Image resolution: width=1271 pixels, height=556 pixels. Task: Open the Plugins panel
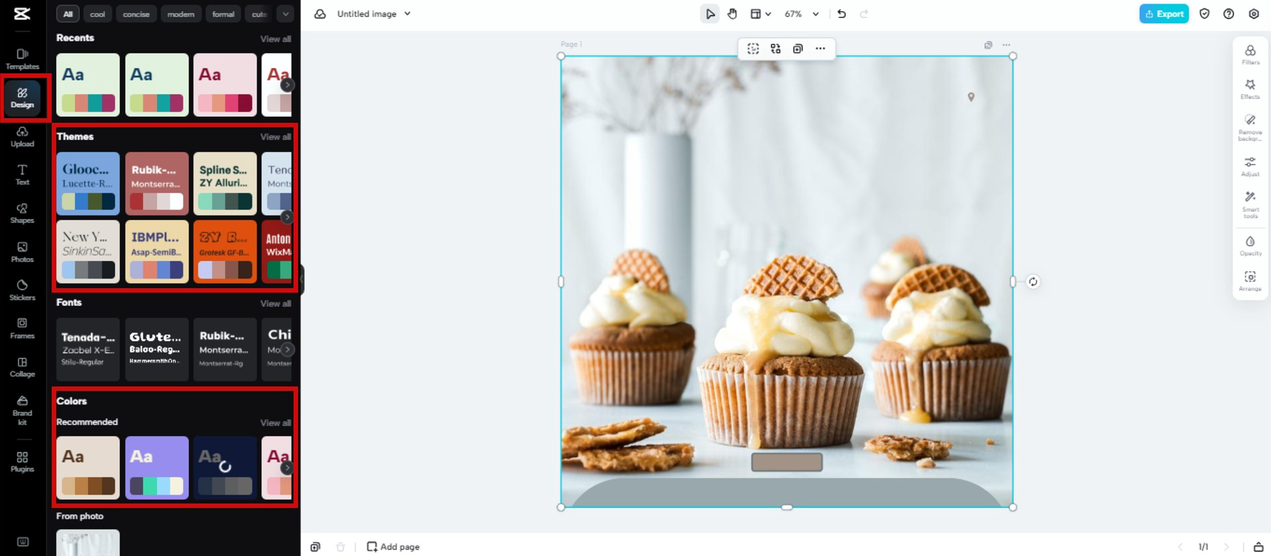pyautogui.click(x=22, y=461)
